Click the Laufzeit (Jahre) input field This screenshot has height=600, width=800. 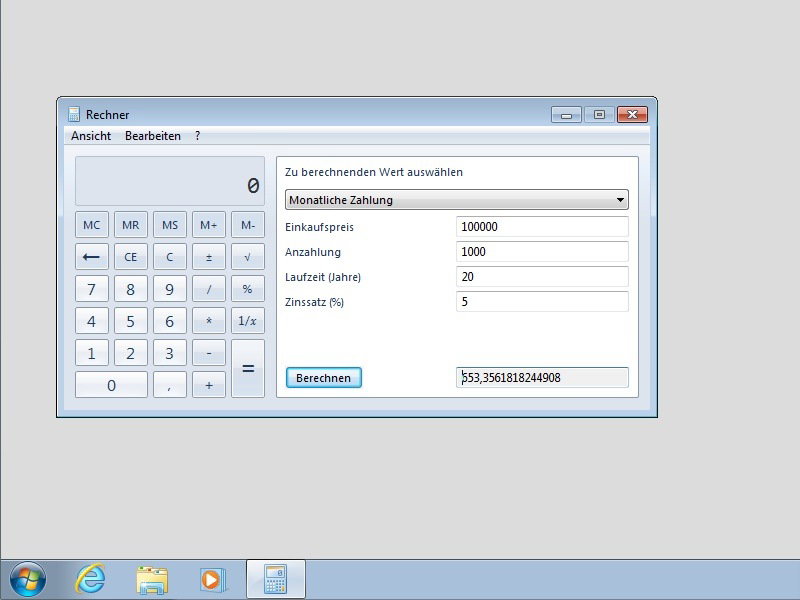click(x=542, y=277)
